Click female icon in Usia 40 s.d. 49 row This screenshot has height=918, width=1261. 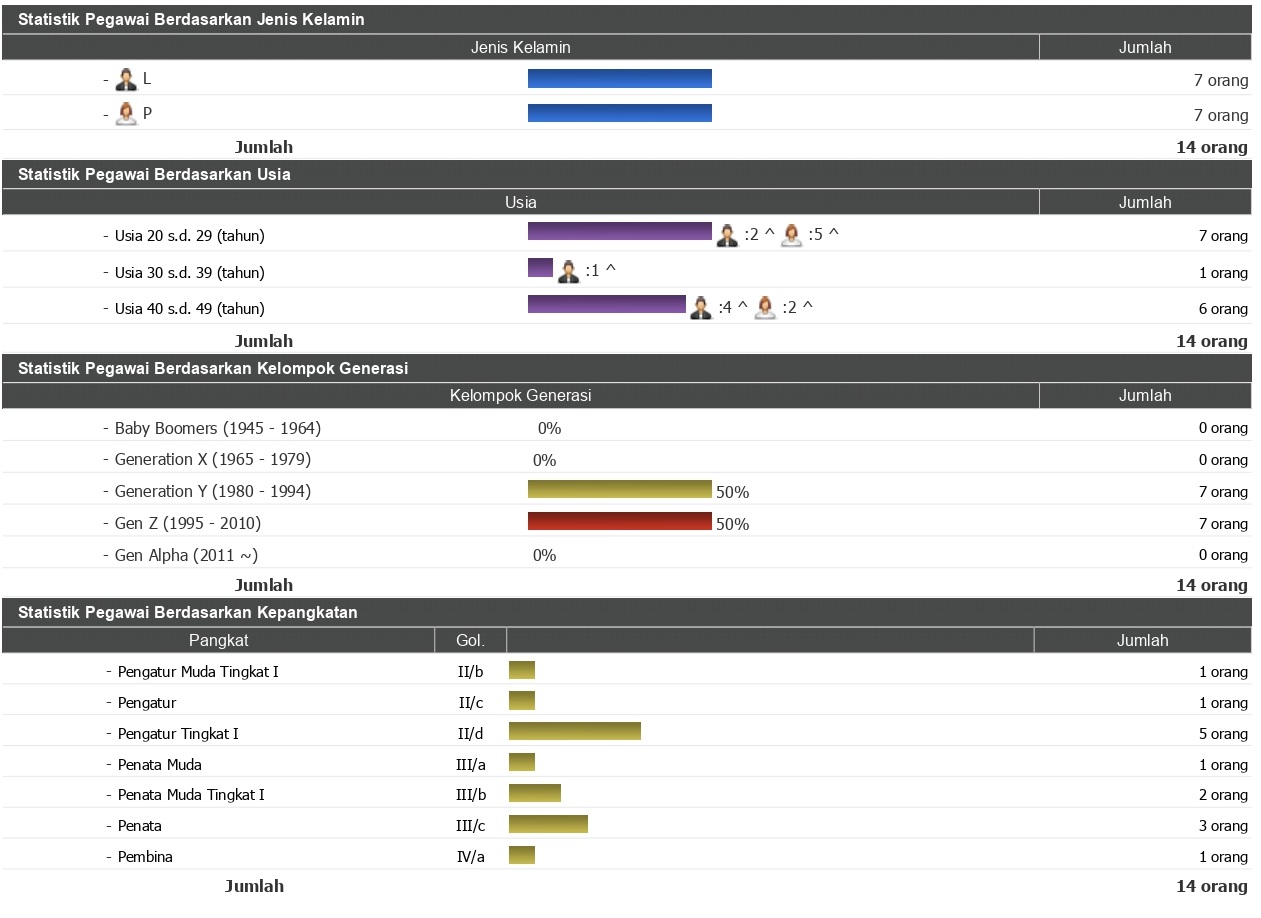point(765,308)
